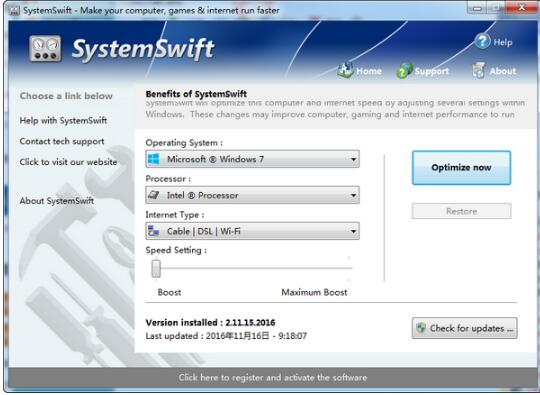Expand the Processor dropdown arrow

(x=353, y=195)
